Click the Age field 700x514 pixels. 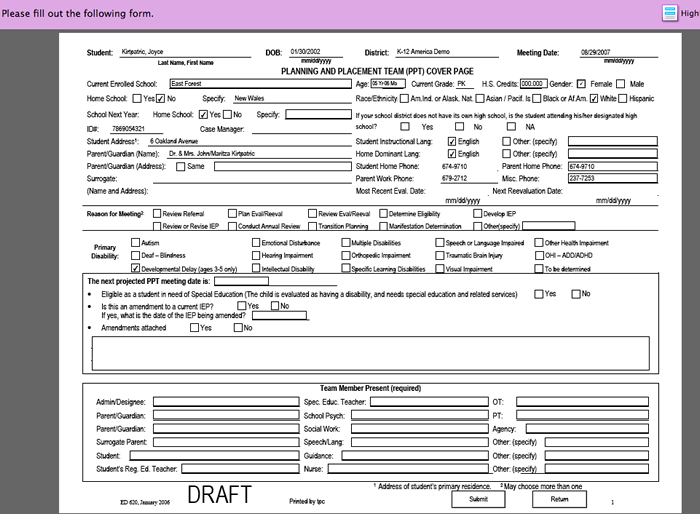[388, 84]
